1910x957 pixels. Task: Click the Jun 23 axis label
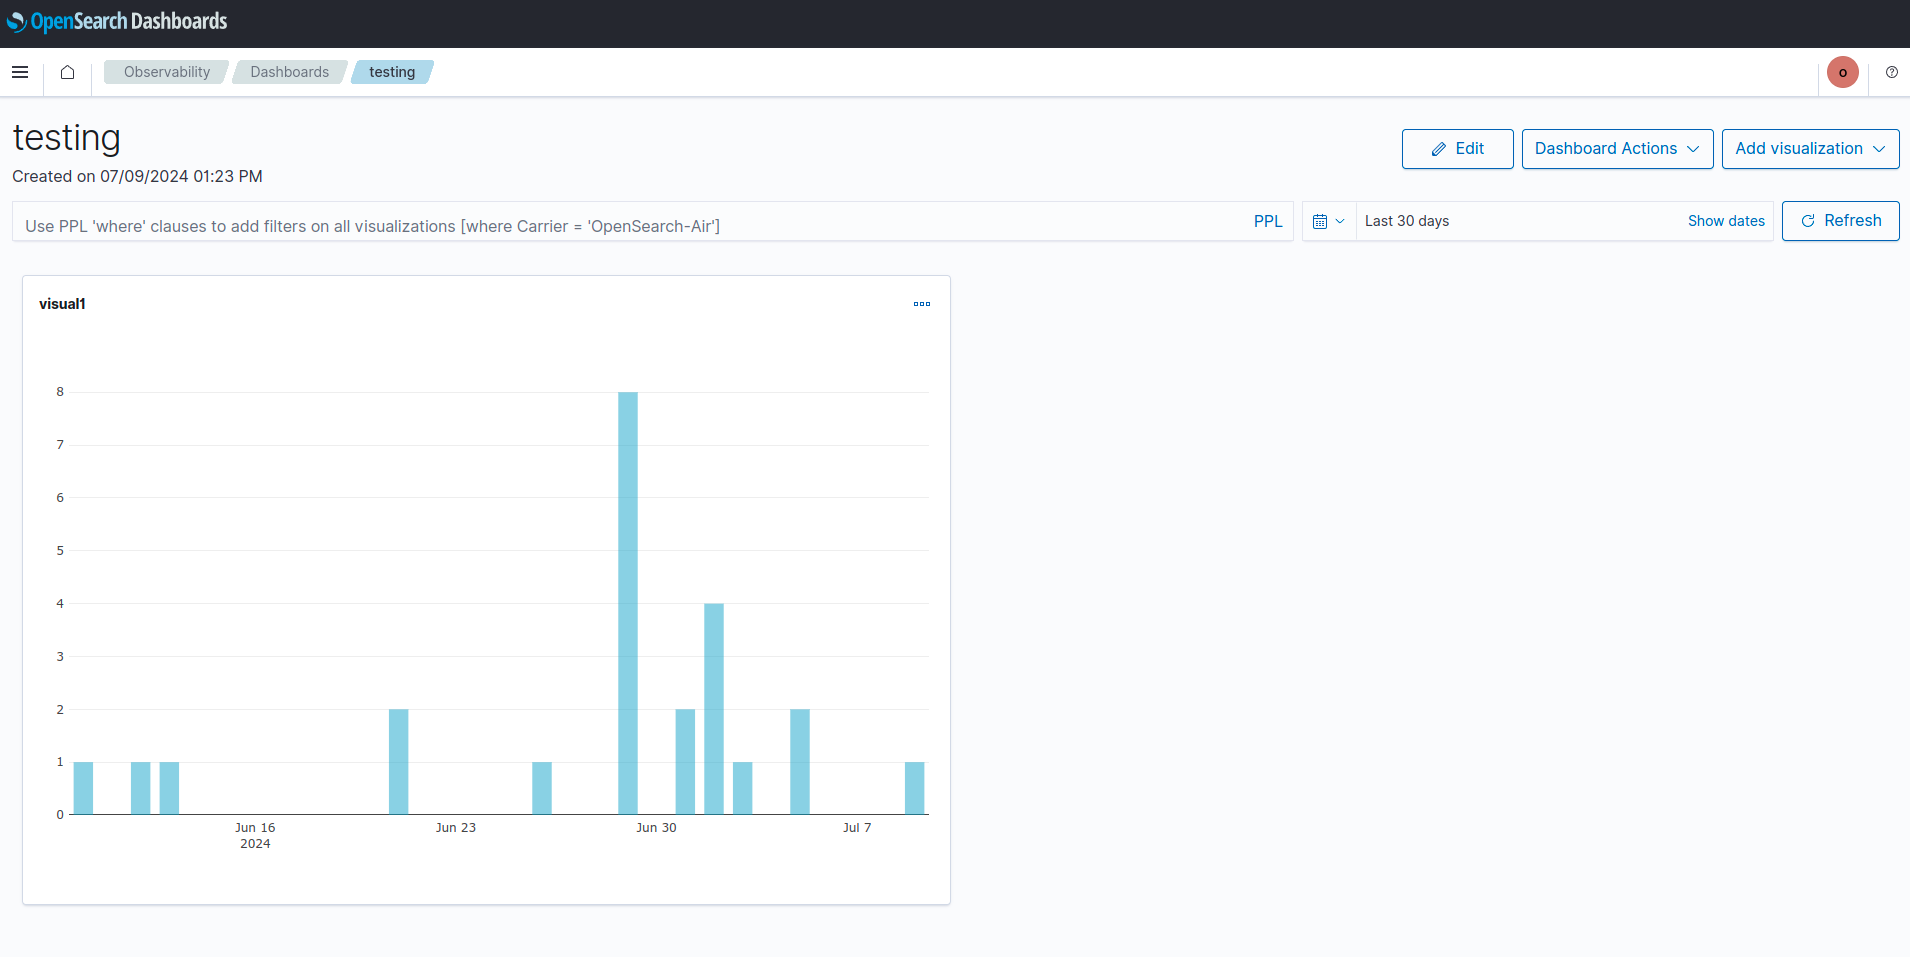(456, 828)
